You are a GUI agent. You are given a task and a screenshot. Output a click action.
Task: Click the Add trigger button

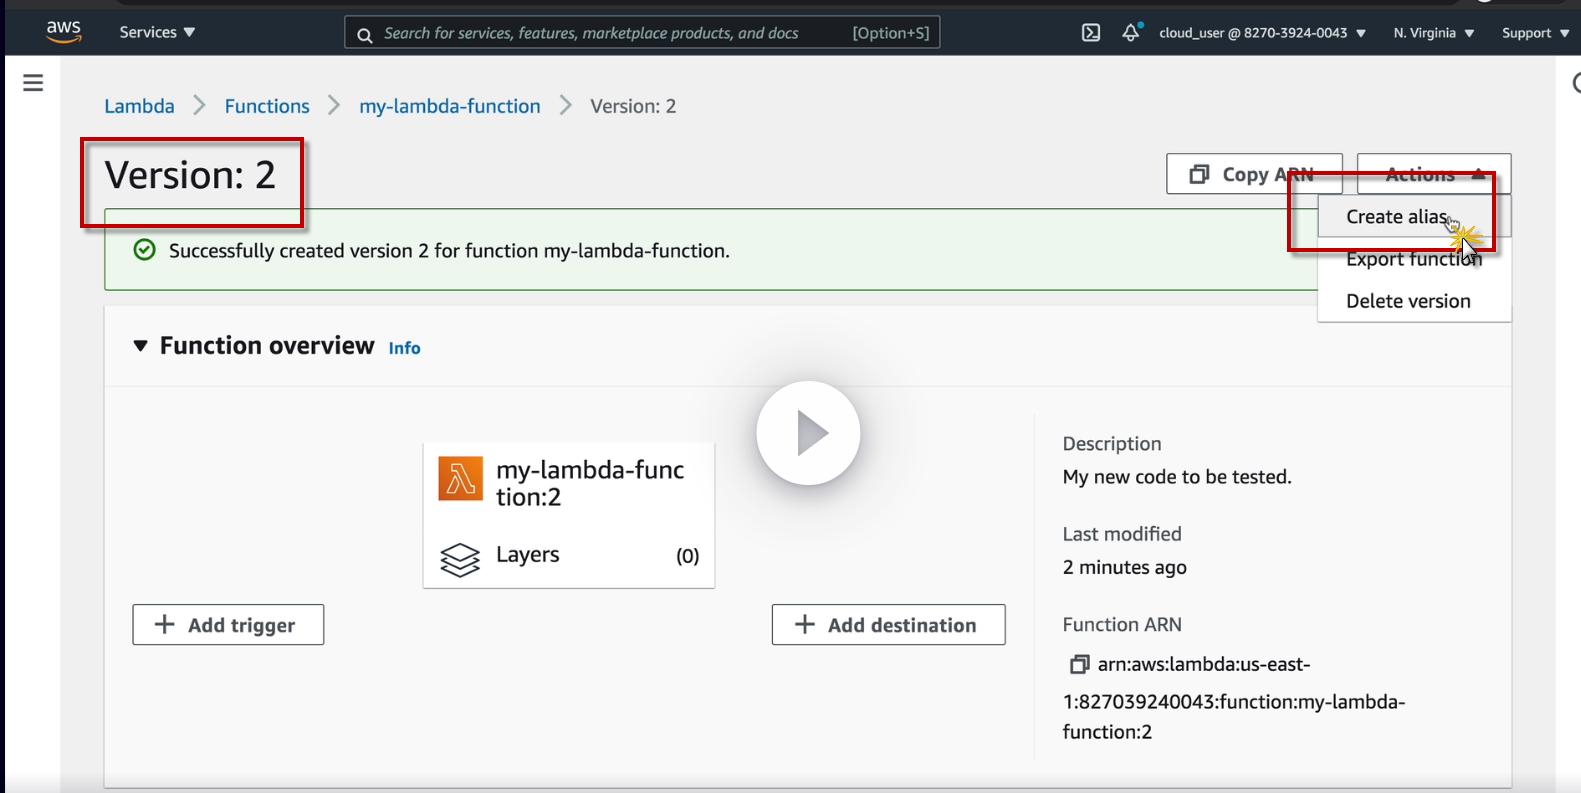[228, 625]
